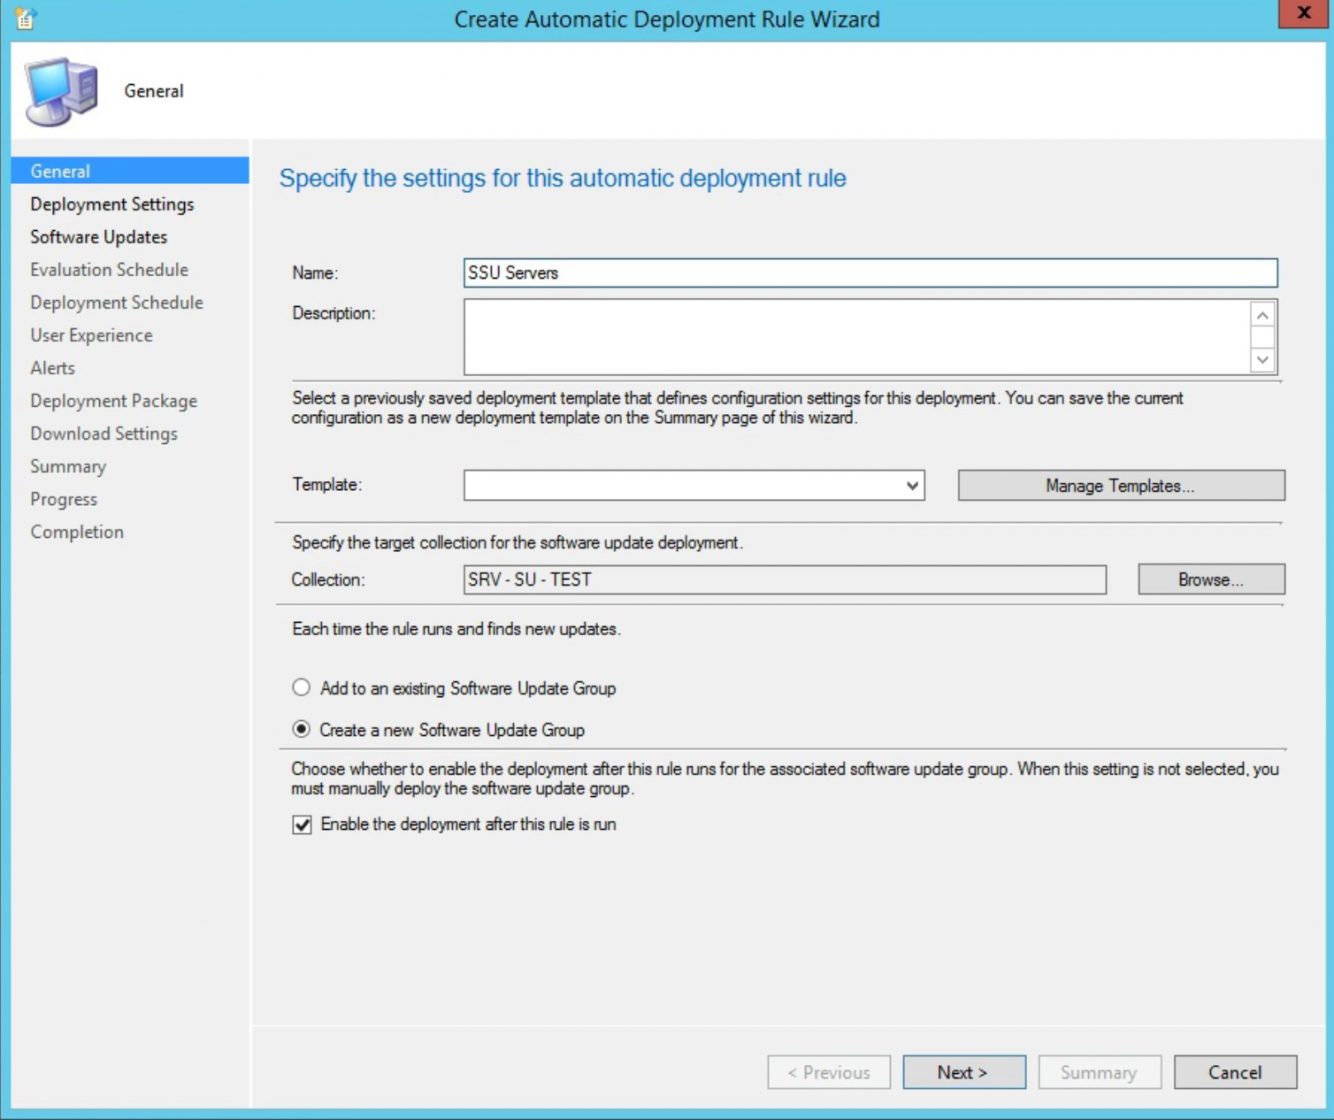The image size is (1334, 1120).
Task: Select Evaluation Schedule in the sidebar
Action: tap(108, 269)
